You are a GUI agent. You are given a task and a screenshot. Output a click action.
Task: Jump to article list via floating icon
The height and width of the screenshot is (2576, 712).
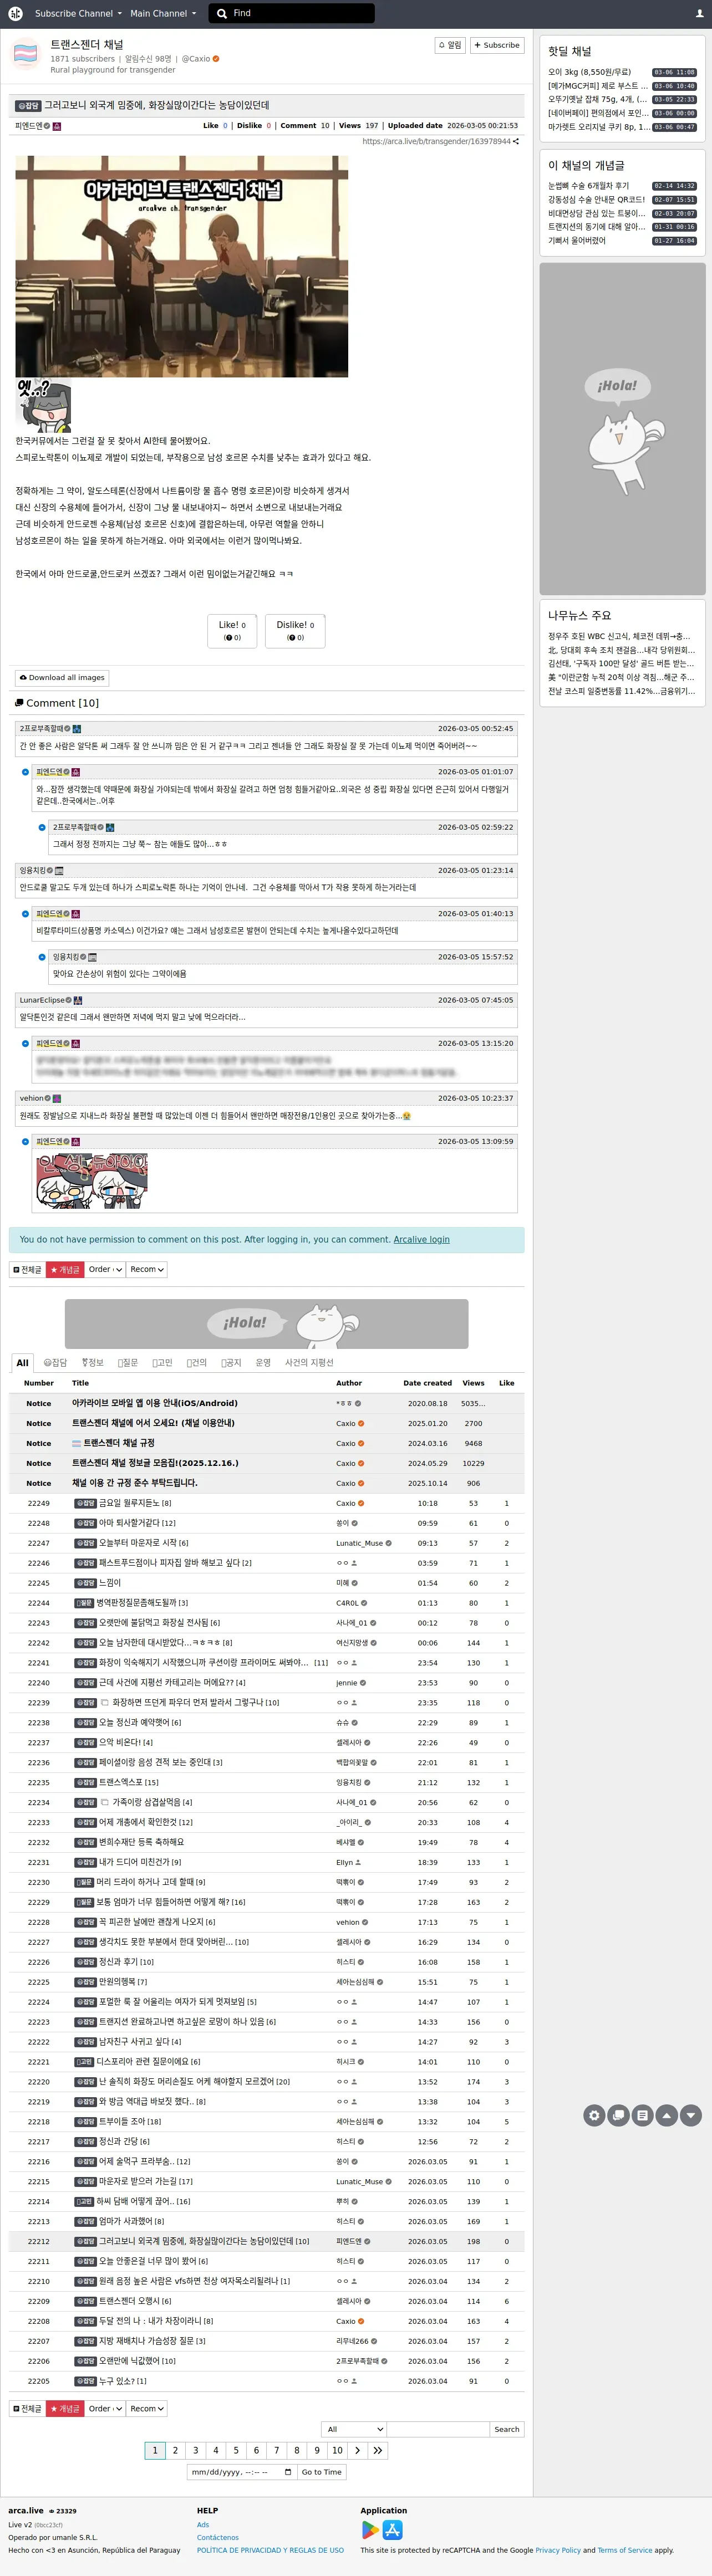click(x=643, y=2114)
